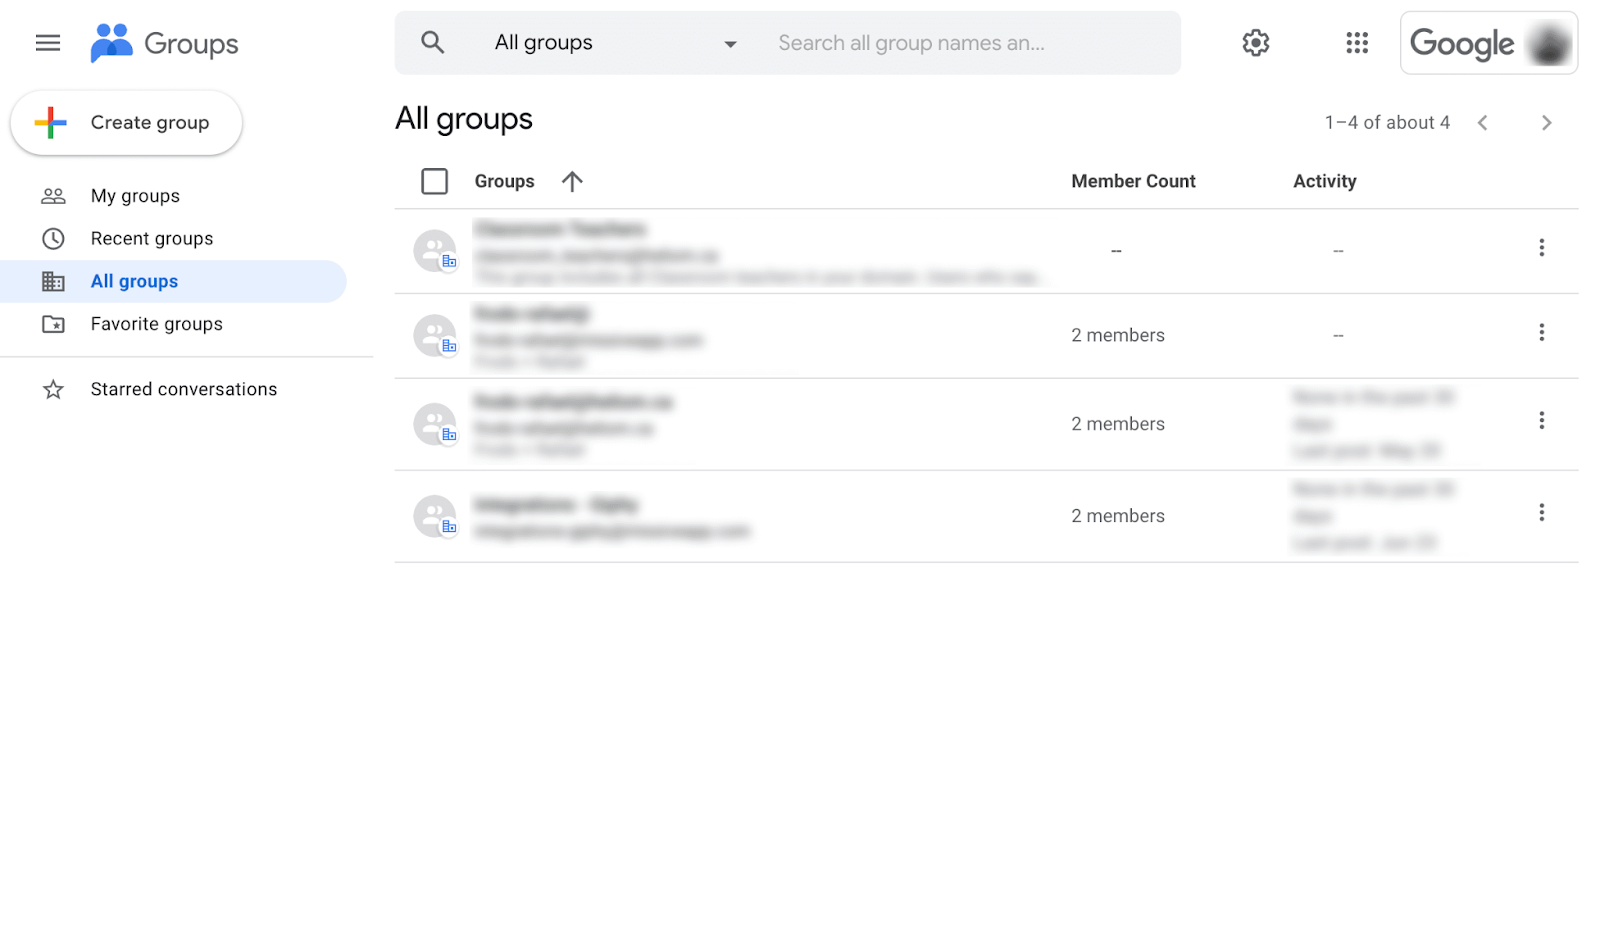Click the search magnifier icon
Viewport: 1600px width, 934px height.
pyautogui.click(x=432, y=42)
